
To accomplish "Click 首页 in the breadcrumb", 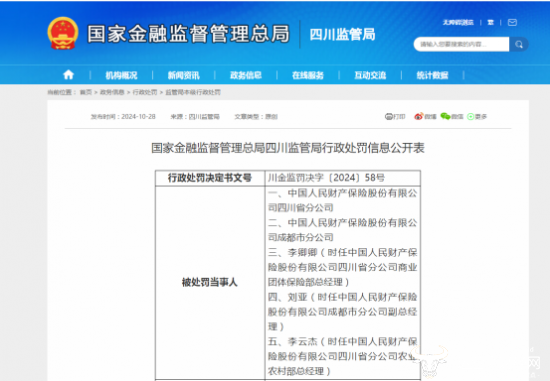I will (x=86, y=92).
